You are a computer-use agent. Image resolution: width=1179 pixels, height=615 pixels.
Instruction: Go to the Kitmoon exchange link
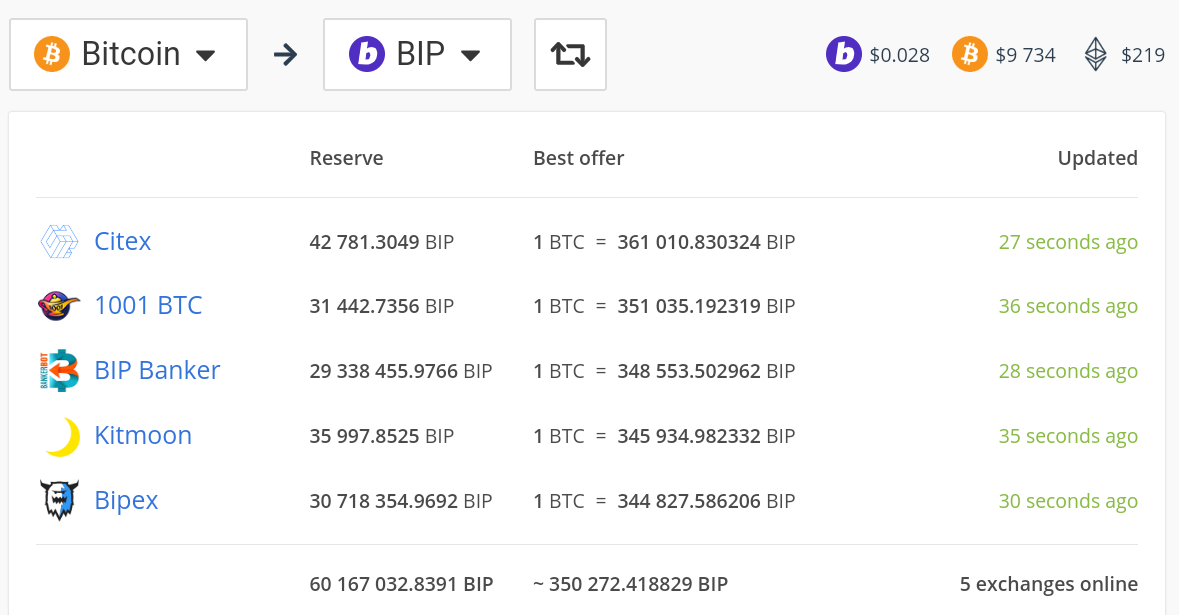(x=143, y=435)
